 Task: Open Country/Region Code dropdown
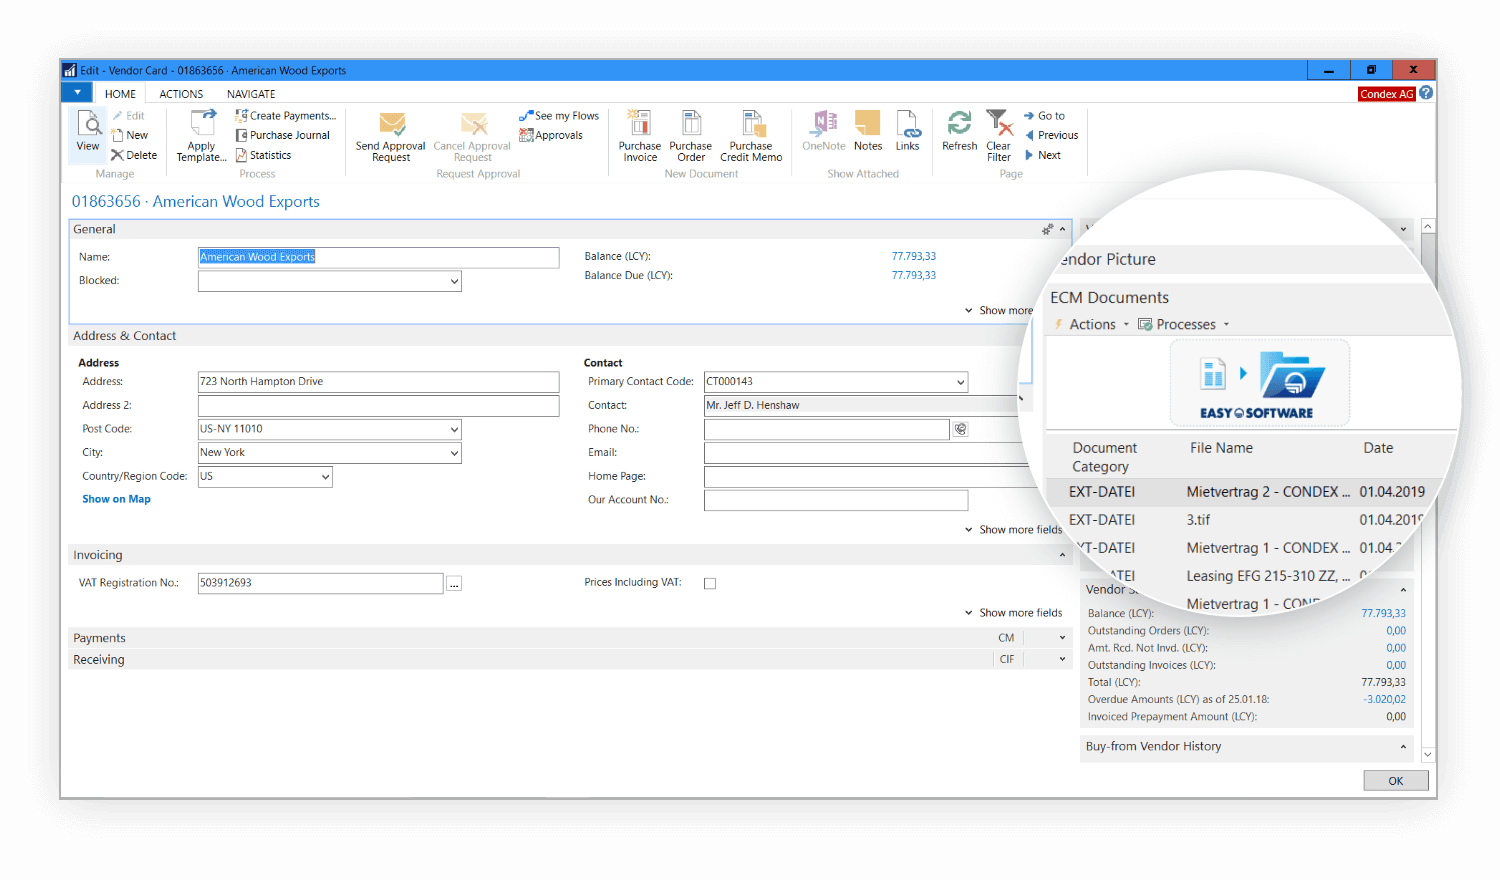[325, 477]
